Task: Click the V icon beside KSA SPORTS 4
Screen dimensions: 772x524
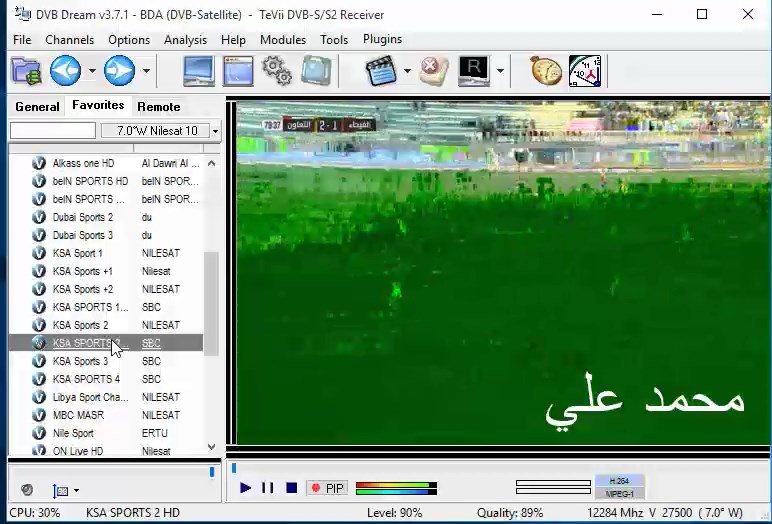Action: tap(39, 379)
